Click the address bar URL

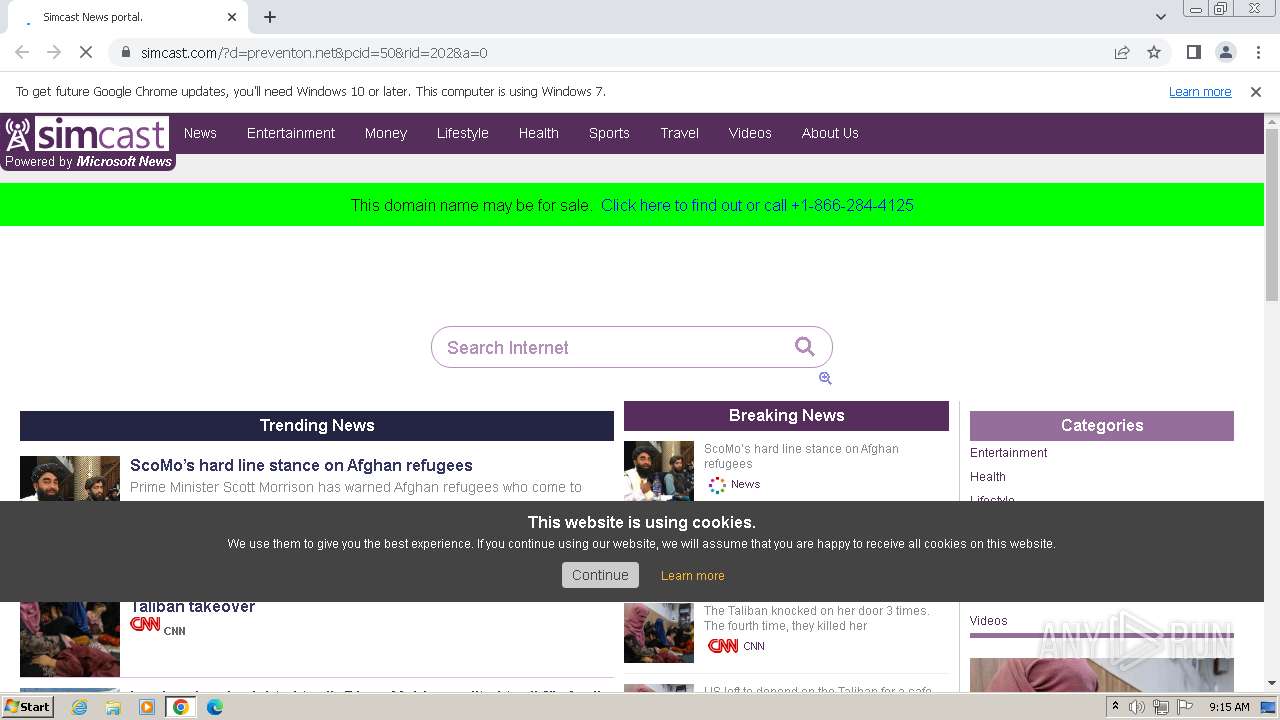(314, 53)
